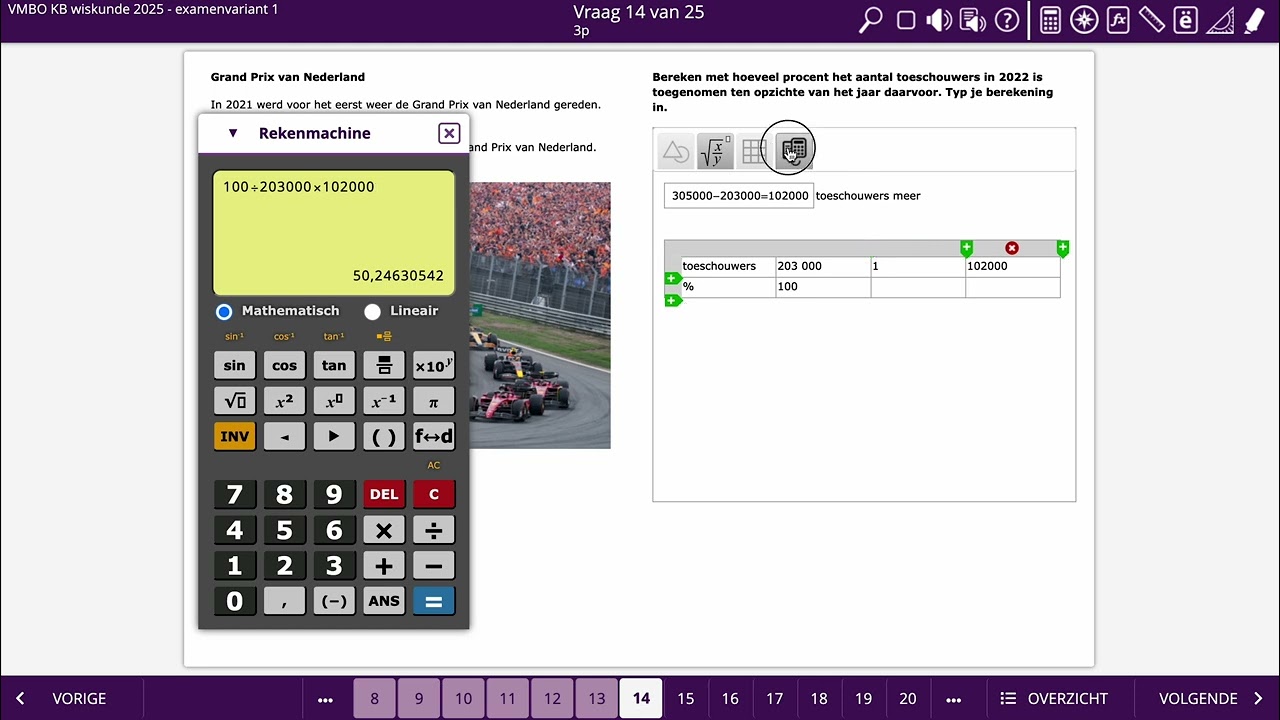Move cursor right with right arrow key
The width and height of the screenshot is (1280, 720).
tap(334, 436)
